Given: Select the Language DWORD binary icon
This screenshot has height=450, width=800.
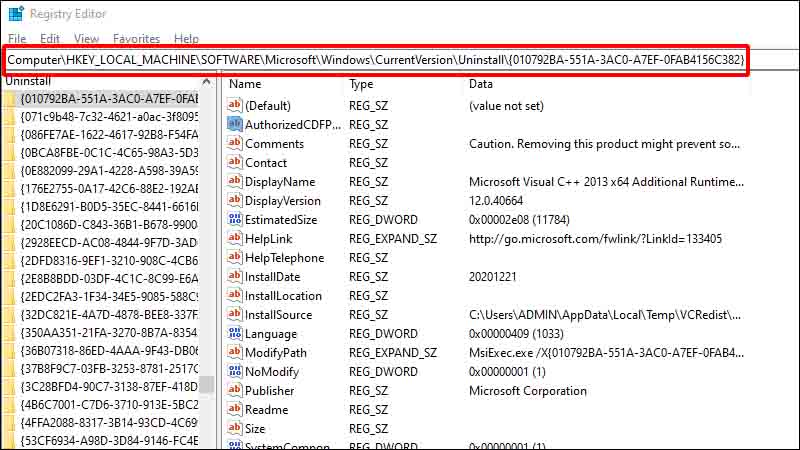Looking at the screenshot, I should [x=235, y=333].
